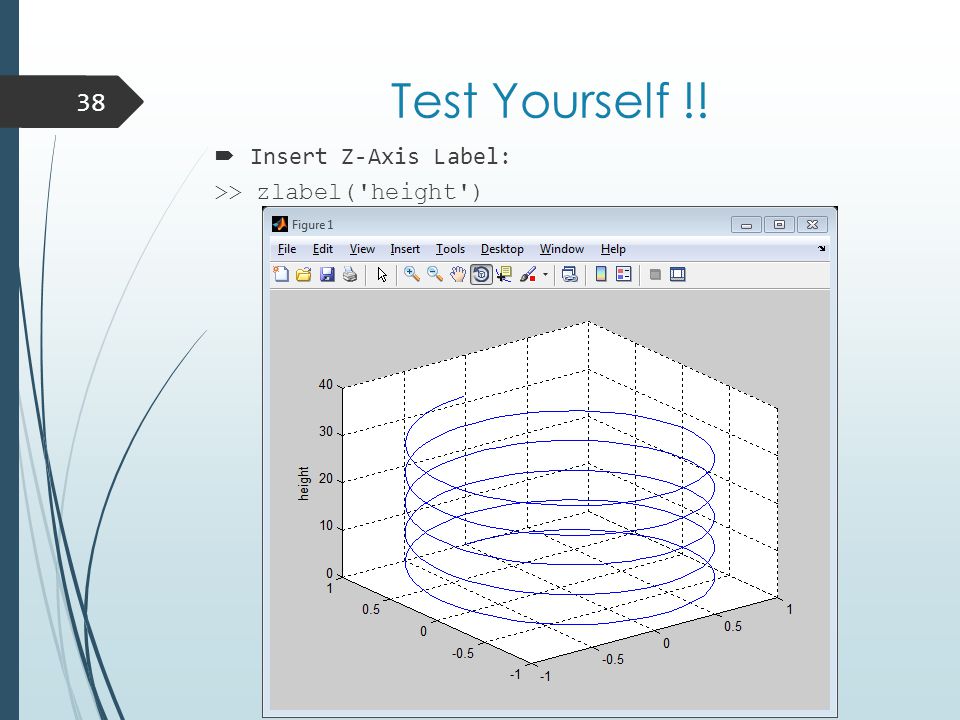The image size is (960, 720).
Task: Dock the figure using the arrow icon
Action: tap(821, 249)
